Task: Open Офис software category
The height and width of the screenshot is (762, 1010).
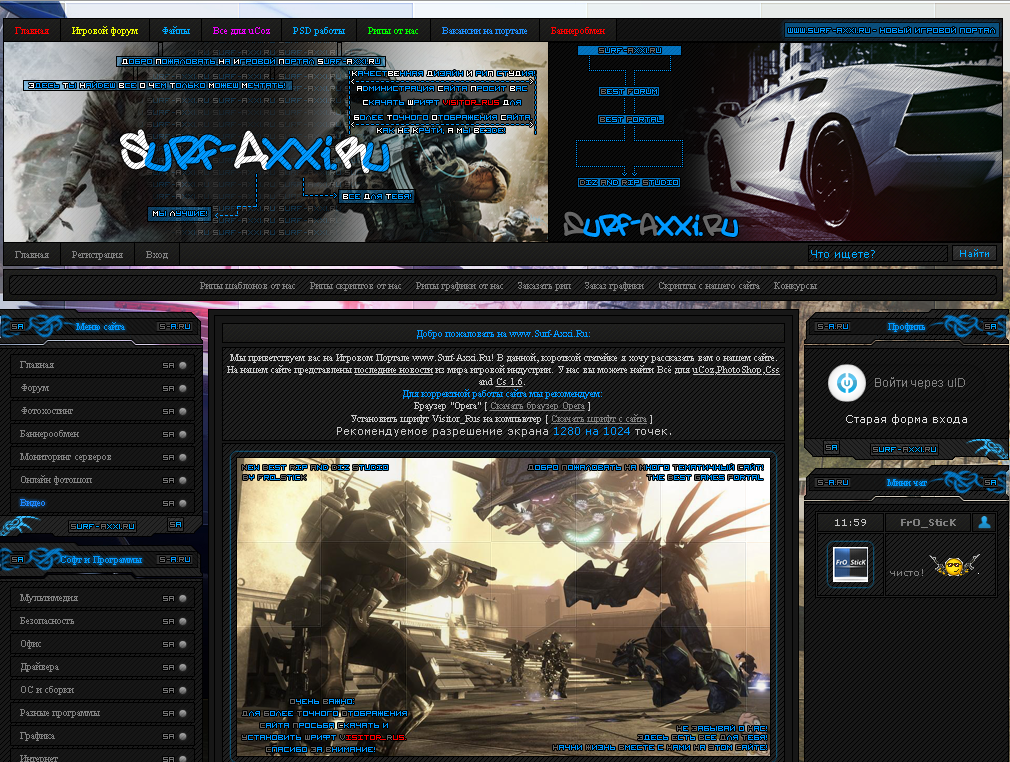Action: (x=103, y=644)
